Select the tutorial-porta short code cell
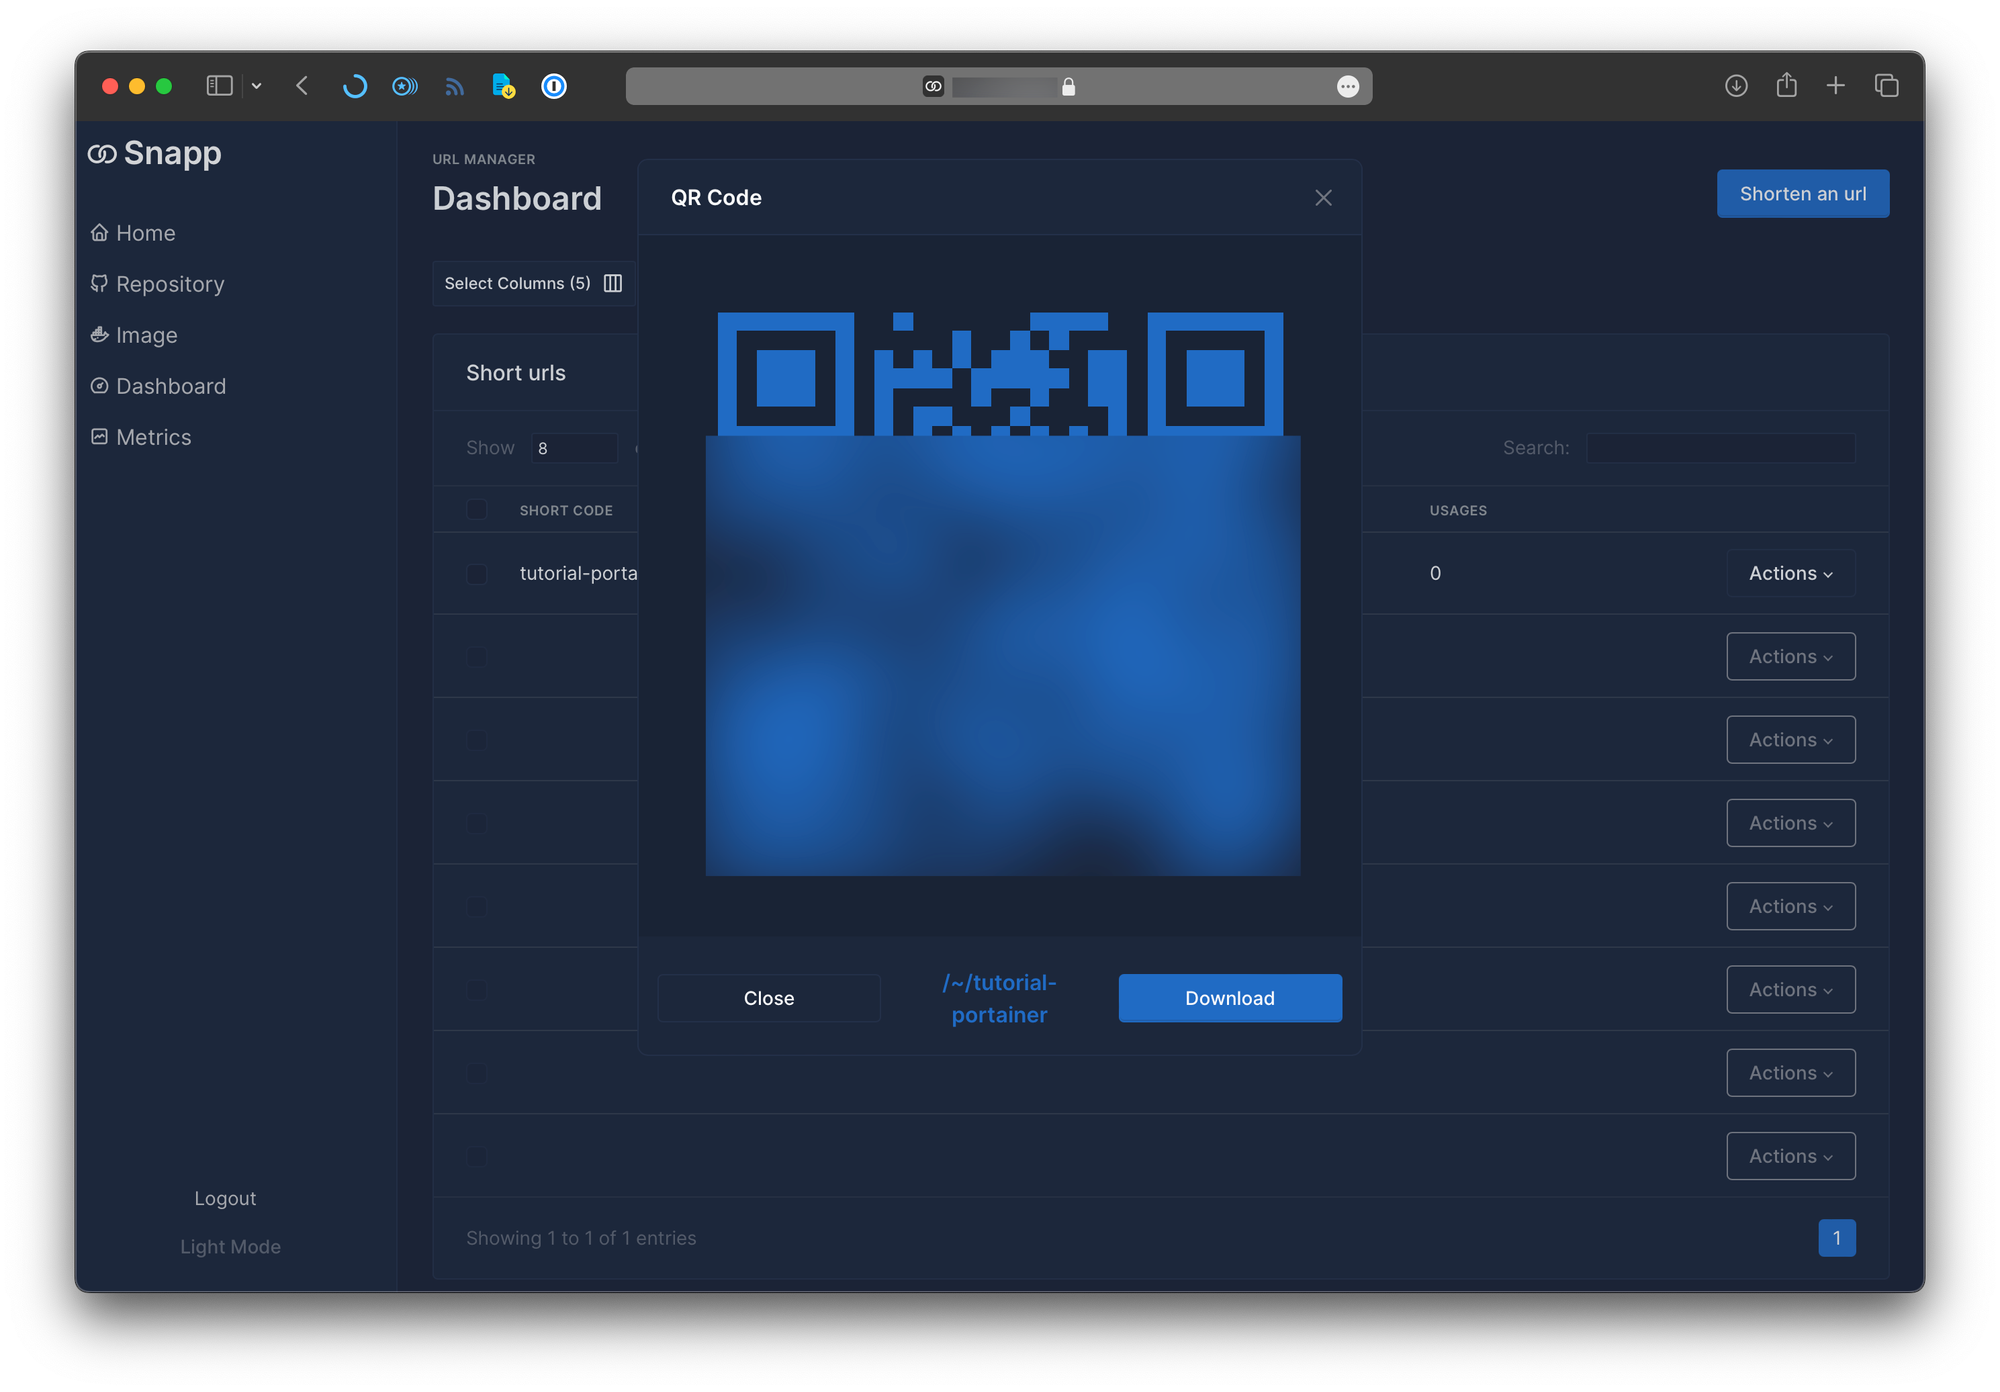 point(578,573)
